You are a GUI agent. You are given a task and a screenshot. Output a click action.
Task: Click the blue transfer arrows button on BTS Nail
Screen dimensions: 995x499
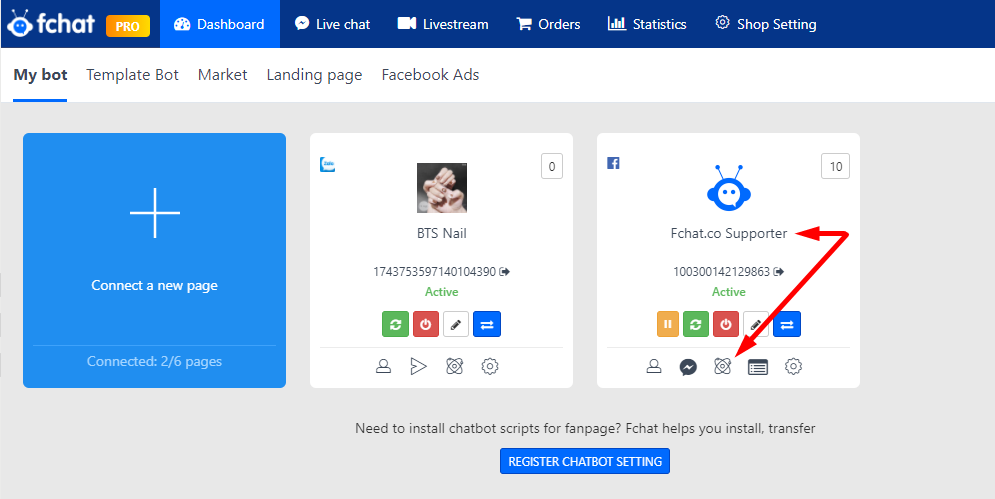tap(487, 324)
